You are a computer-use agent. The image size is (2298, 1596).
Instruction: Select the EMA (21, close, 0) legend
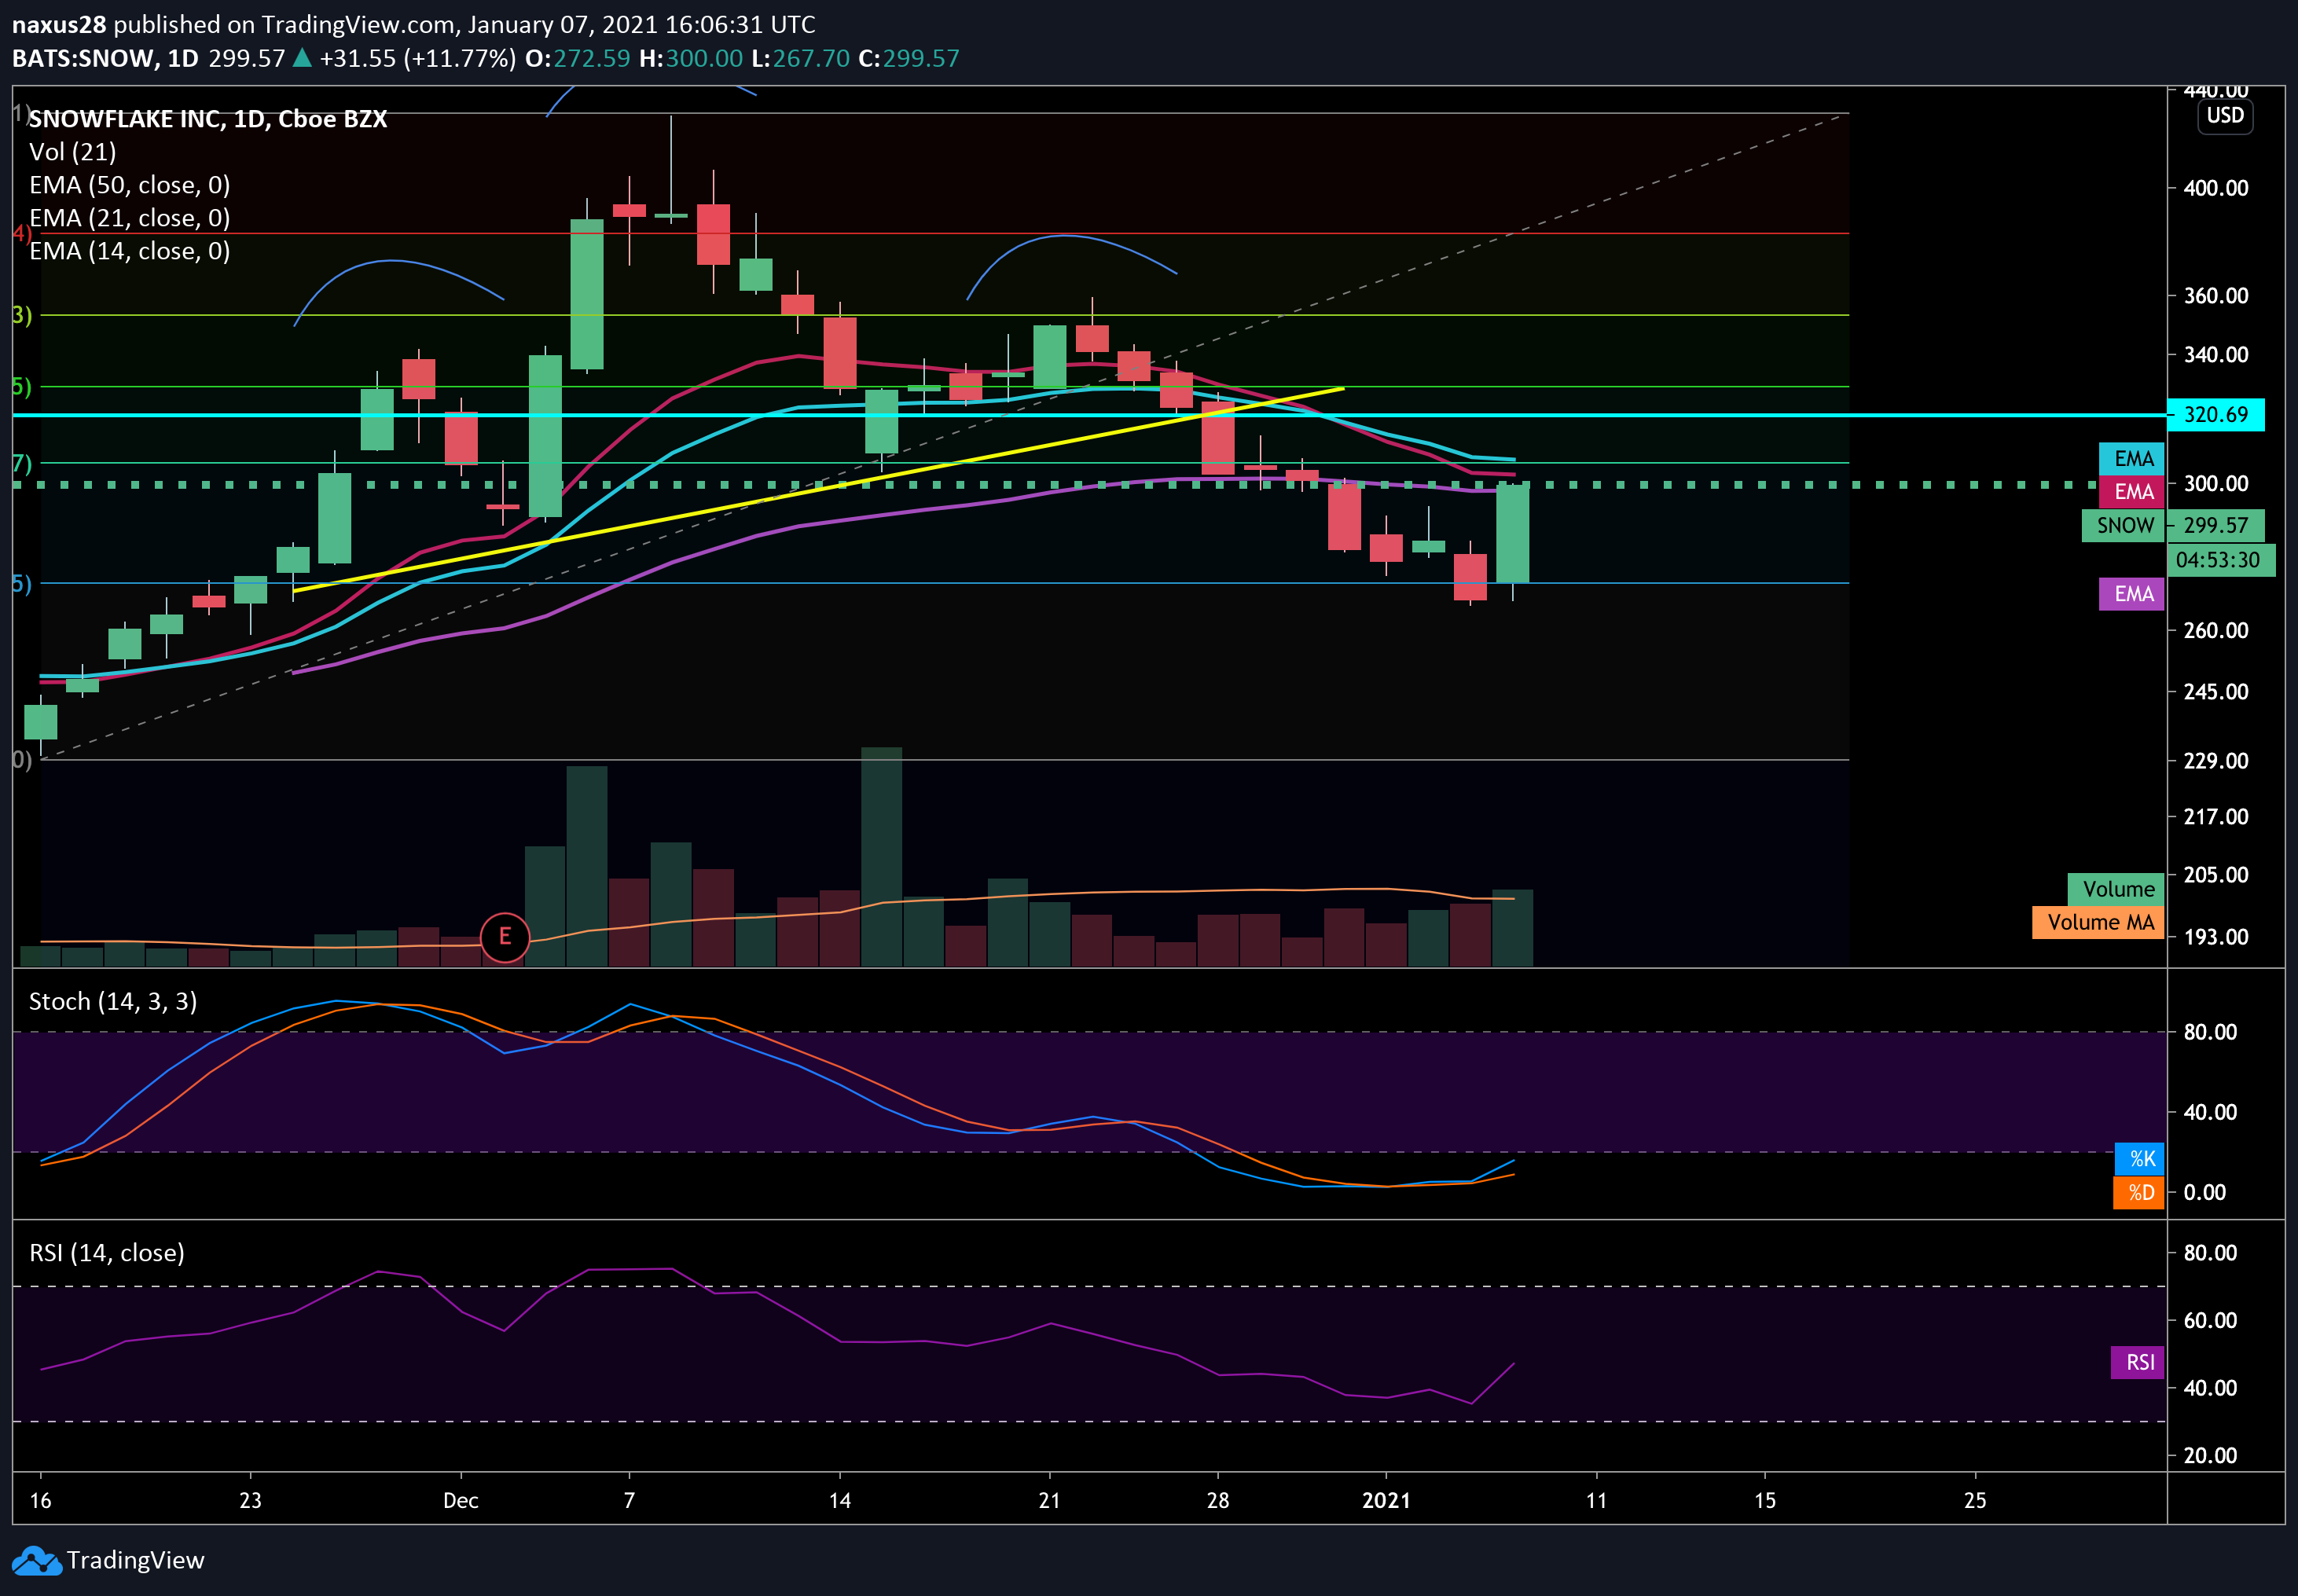coord(130,218)
